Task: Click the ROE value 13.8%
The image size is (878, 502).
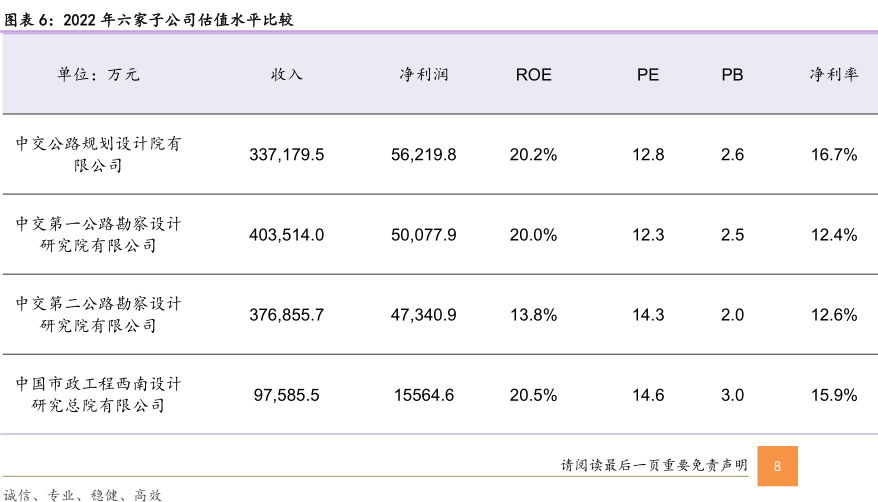Action: 533,315
